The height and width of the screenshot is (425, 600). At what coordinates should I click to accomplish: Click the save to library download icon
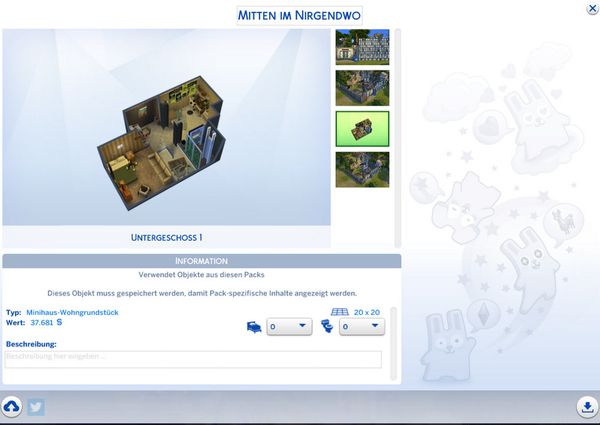pyautogui.click(x=586, y=407)
